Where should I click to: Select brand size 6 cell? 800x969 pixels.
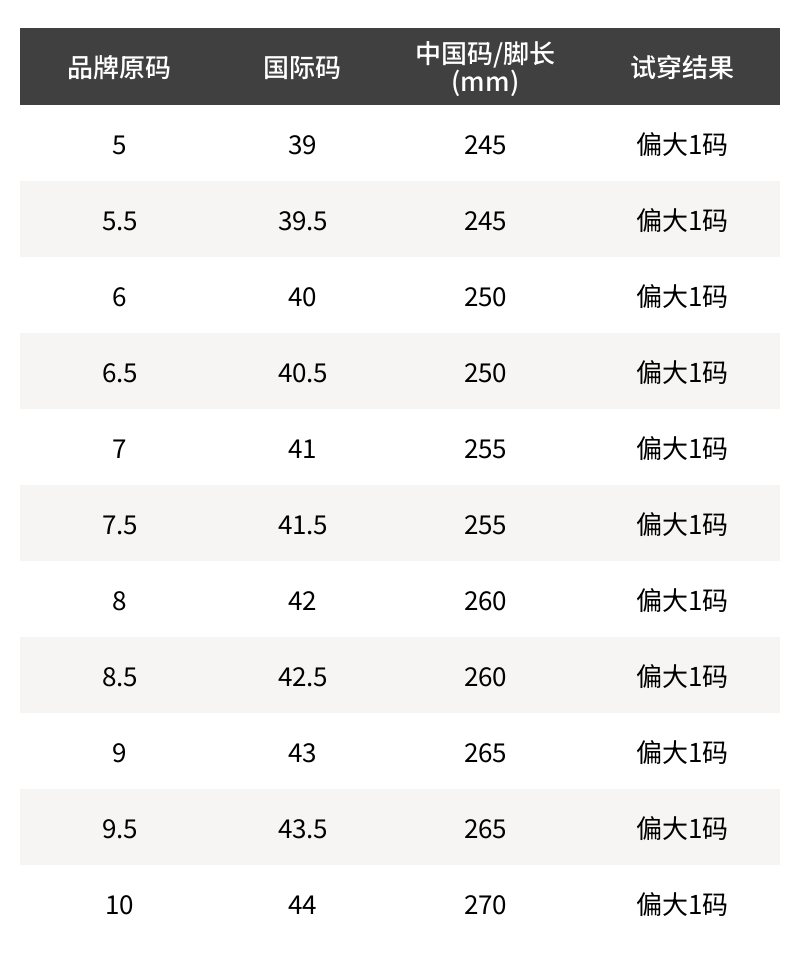coord(119,297)
